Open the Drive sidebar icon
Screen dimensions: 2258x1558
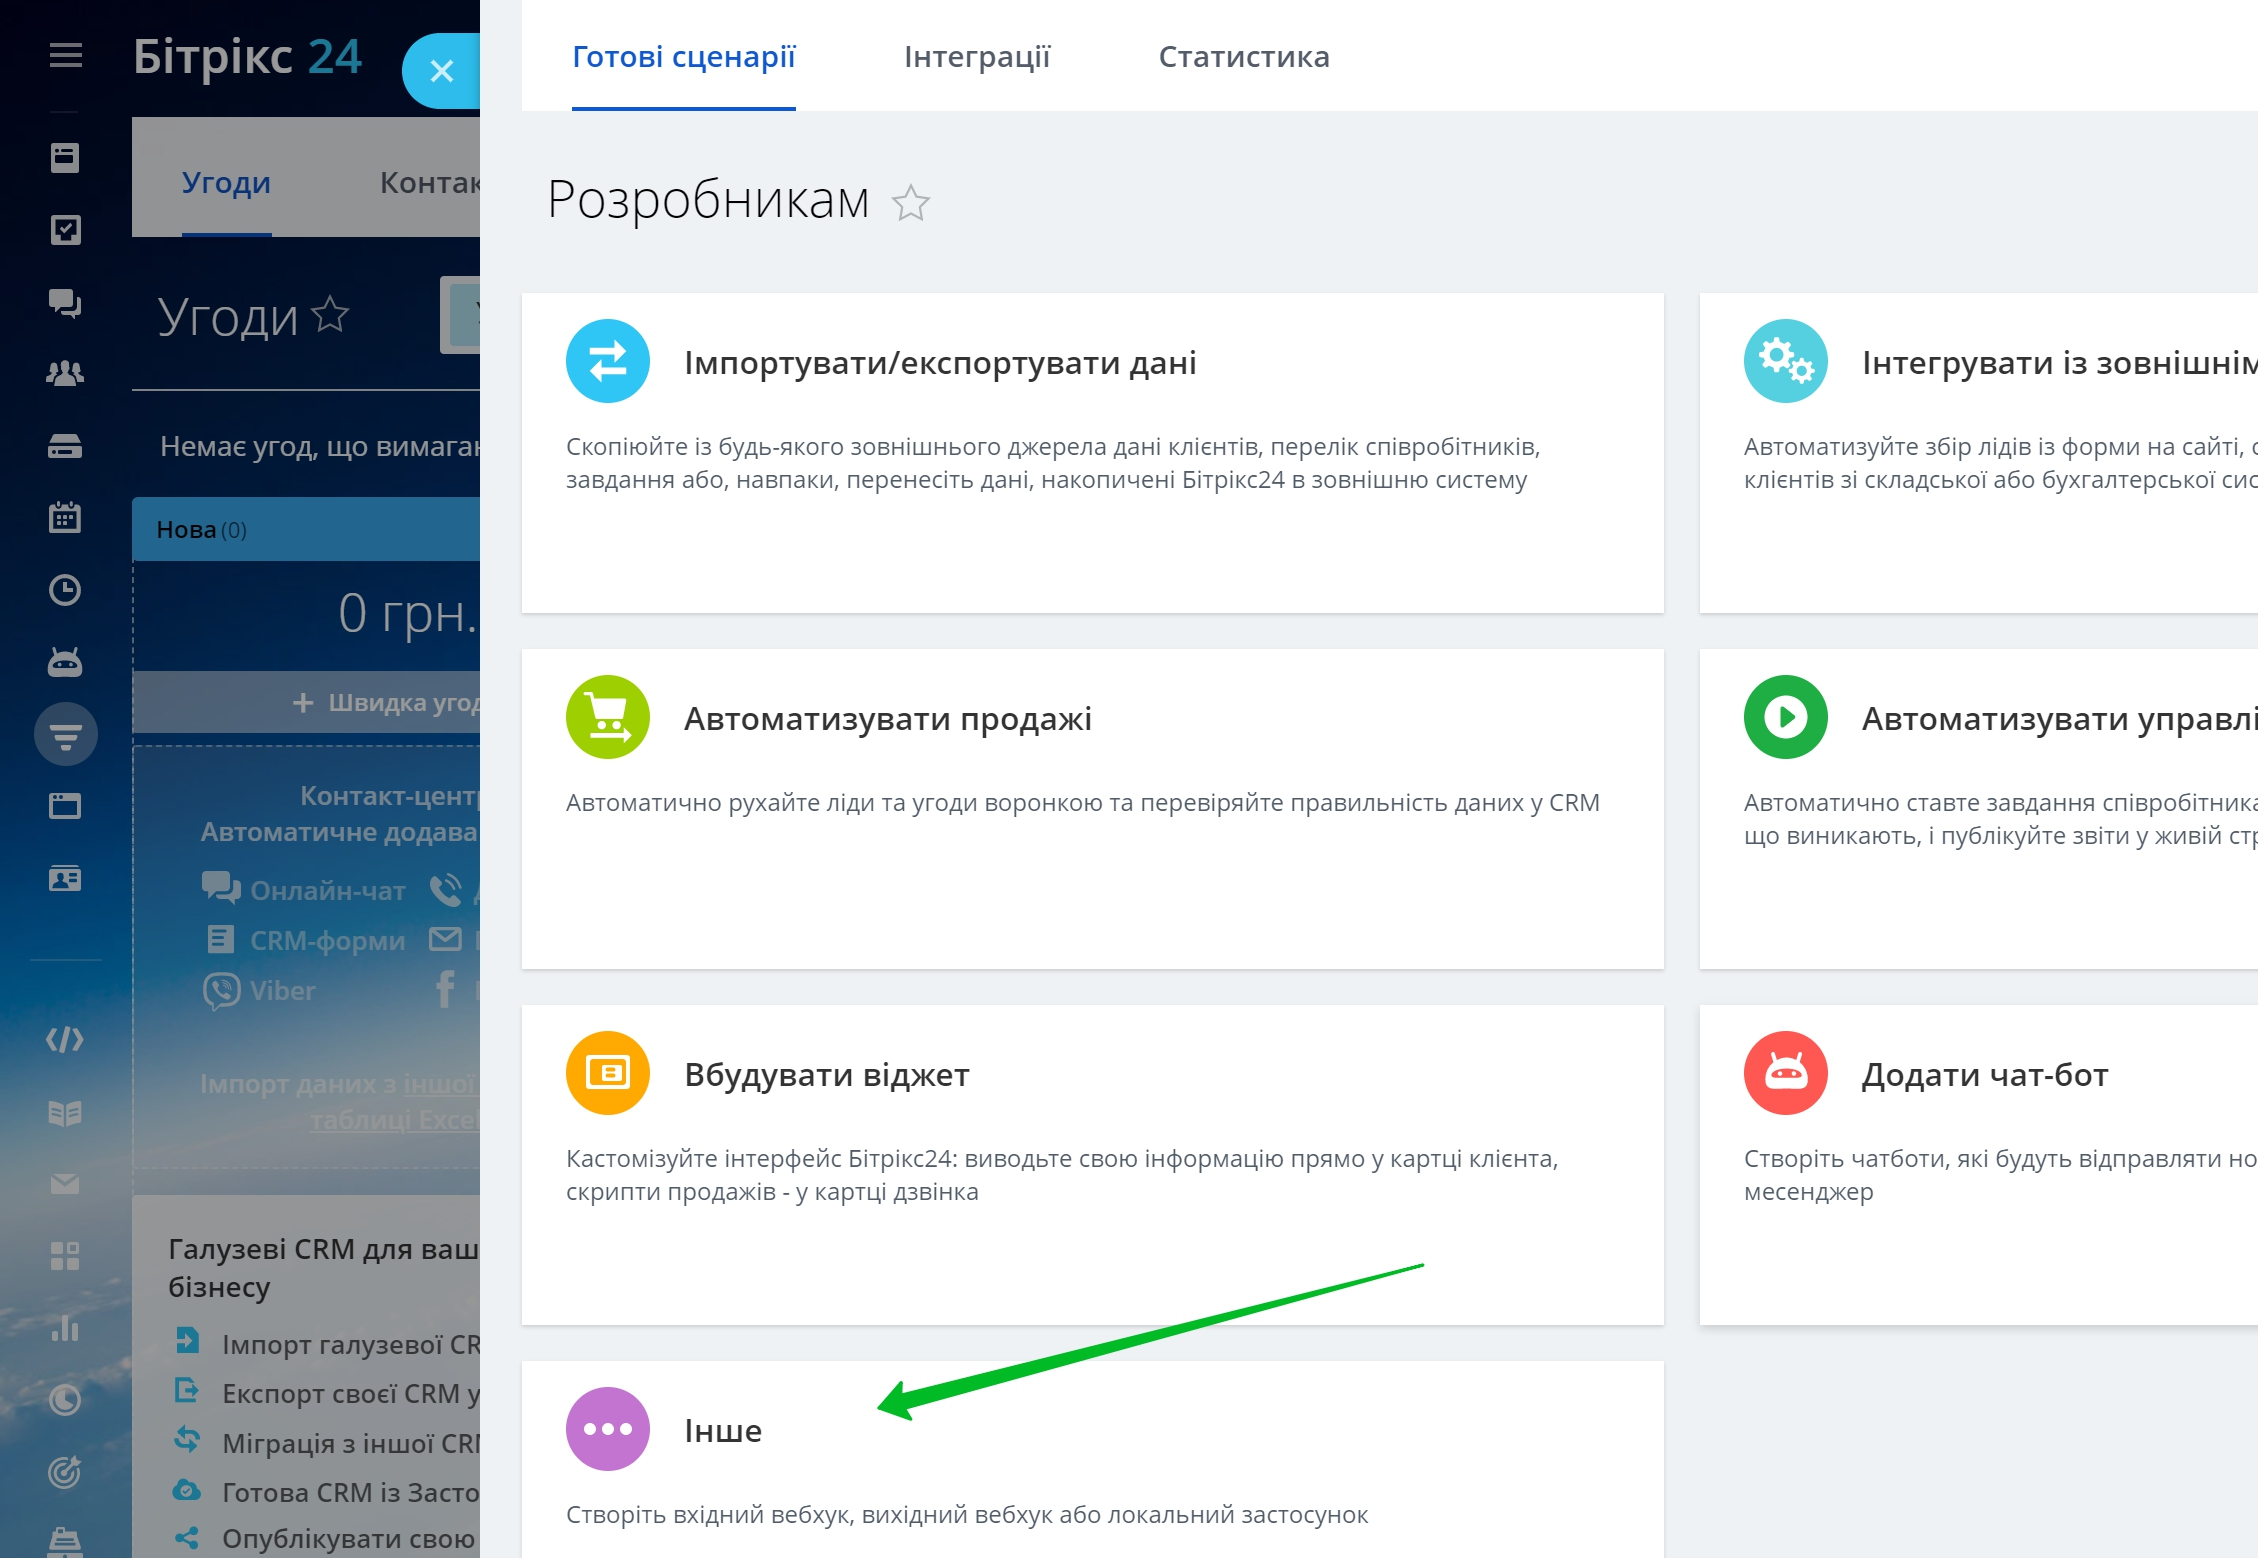click(x=65, y=446)
